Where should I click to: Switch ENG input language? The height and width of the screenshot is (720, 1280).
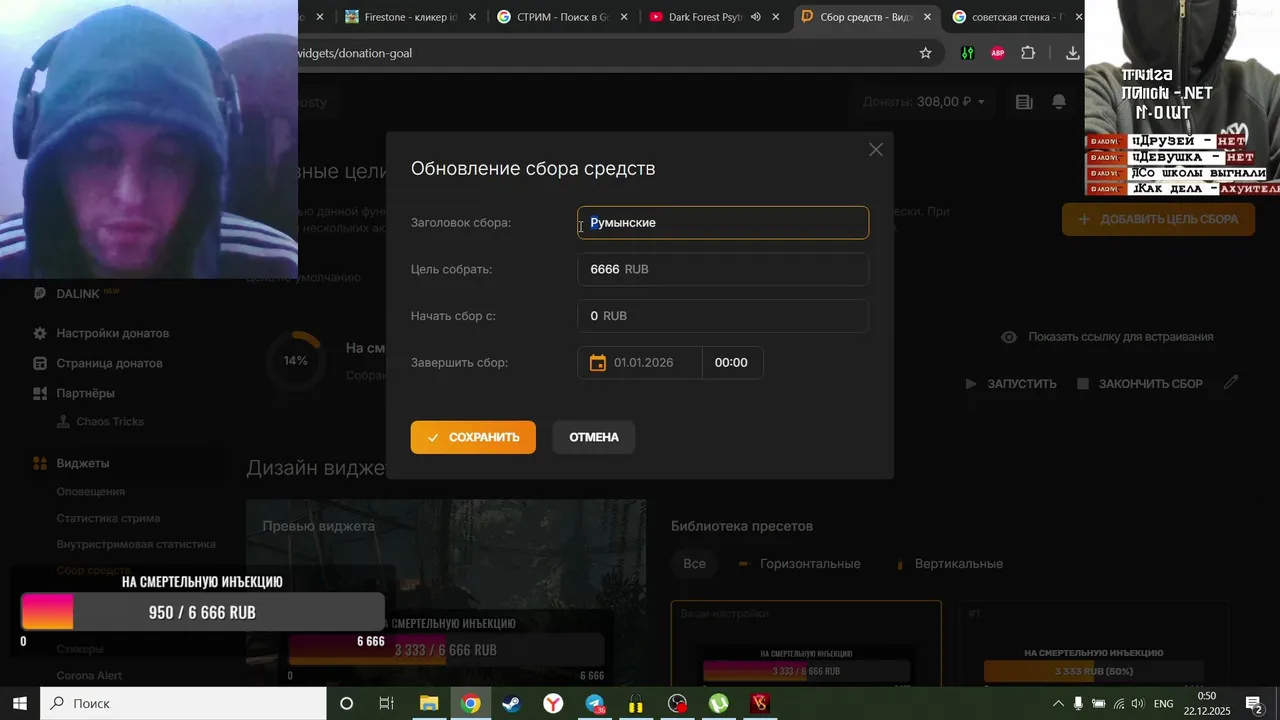pyautogui.click(x=1164, y=704)
